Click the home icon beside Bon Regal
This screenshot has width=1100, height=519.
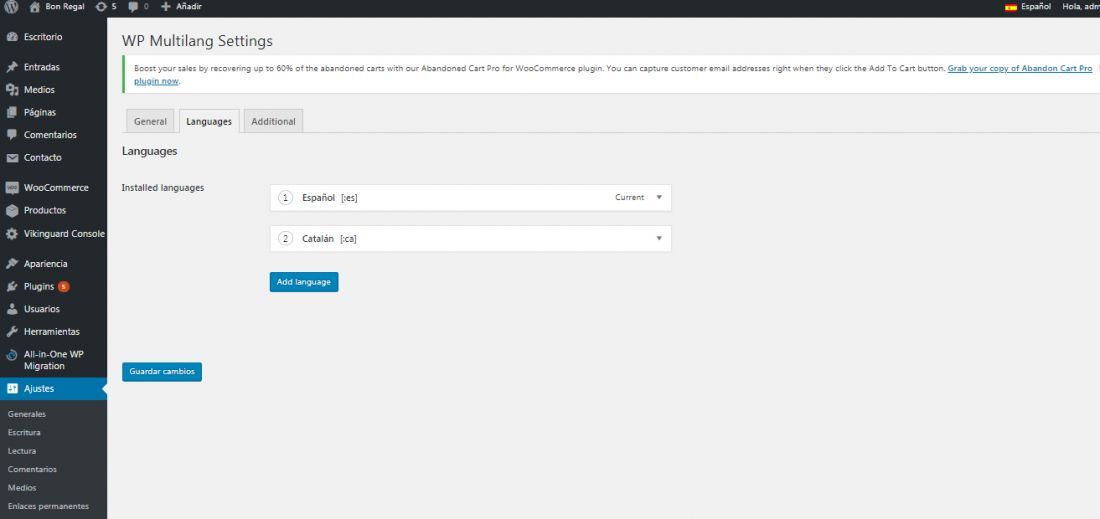tap(34, 7)
